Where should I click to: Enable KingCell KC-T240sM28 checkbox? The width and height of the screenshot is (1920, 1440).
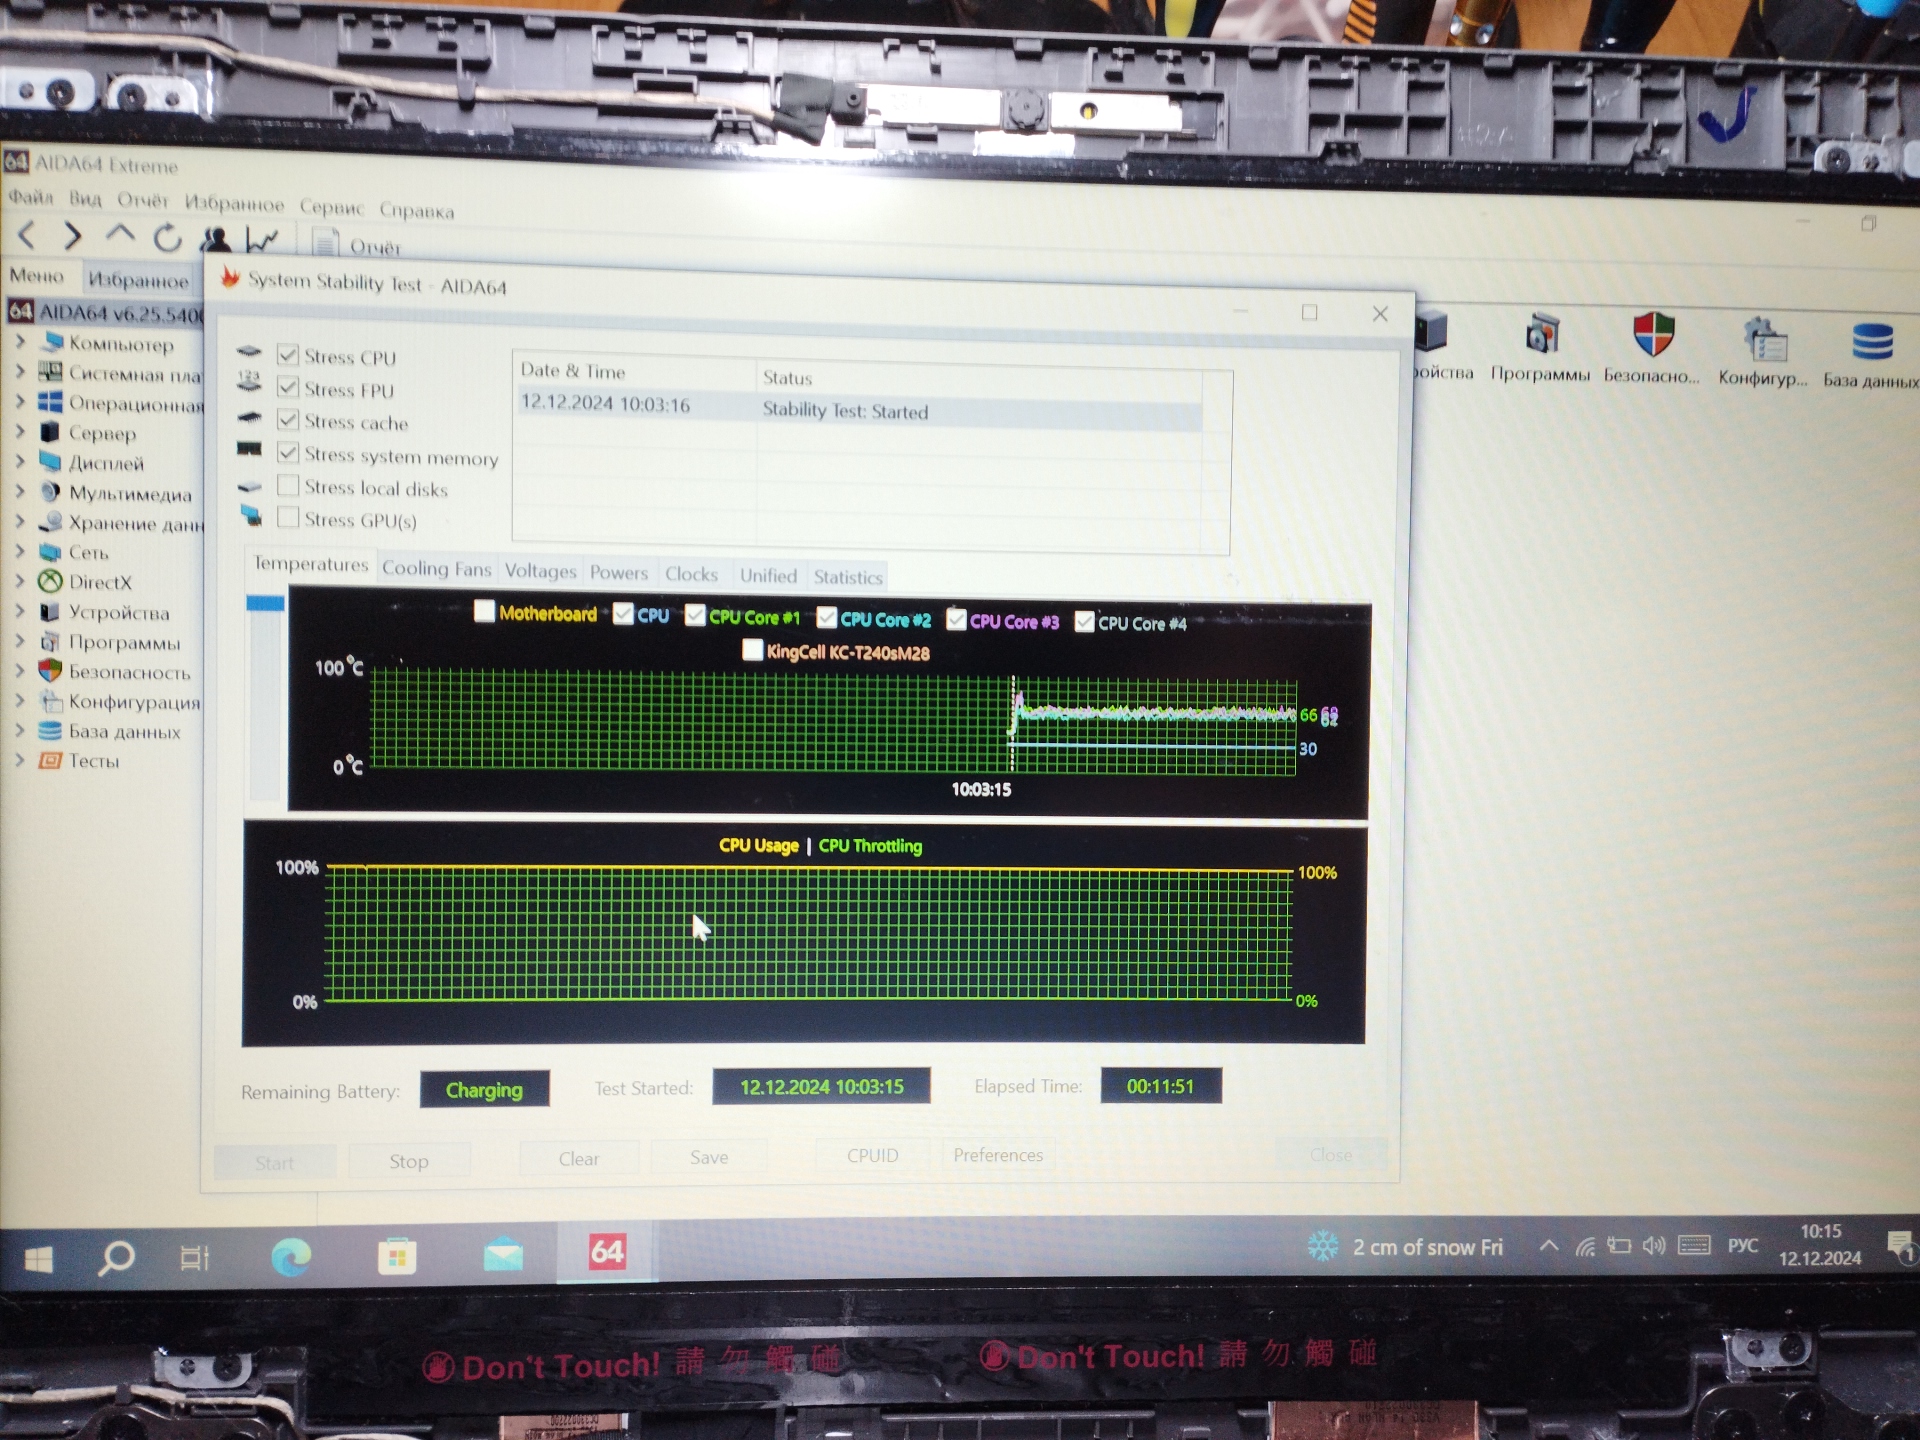click(753, 650)
